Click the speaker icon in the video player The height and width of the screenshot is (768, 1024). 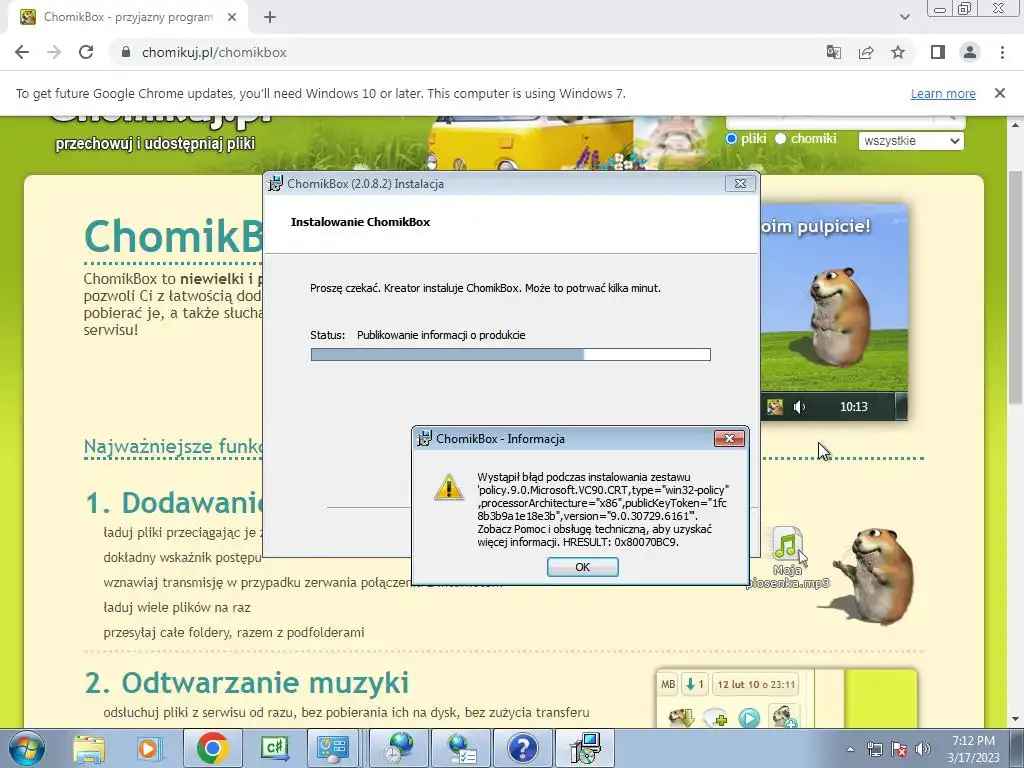799,407
